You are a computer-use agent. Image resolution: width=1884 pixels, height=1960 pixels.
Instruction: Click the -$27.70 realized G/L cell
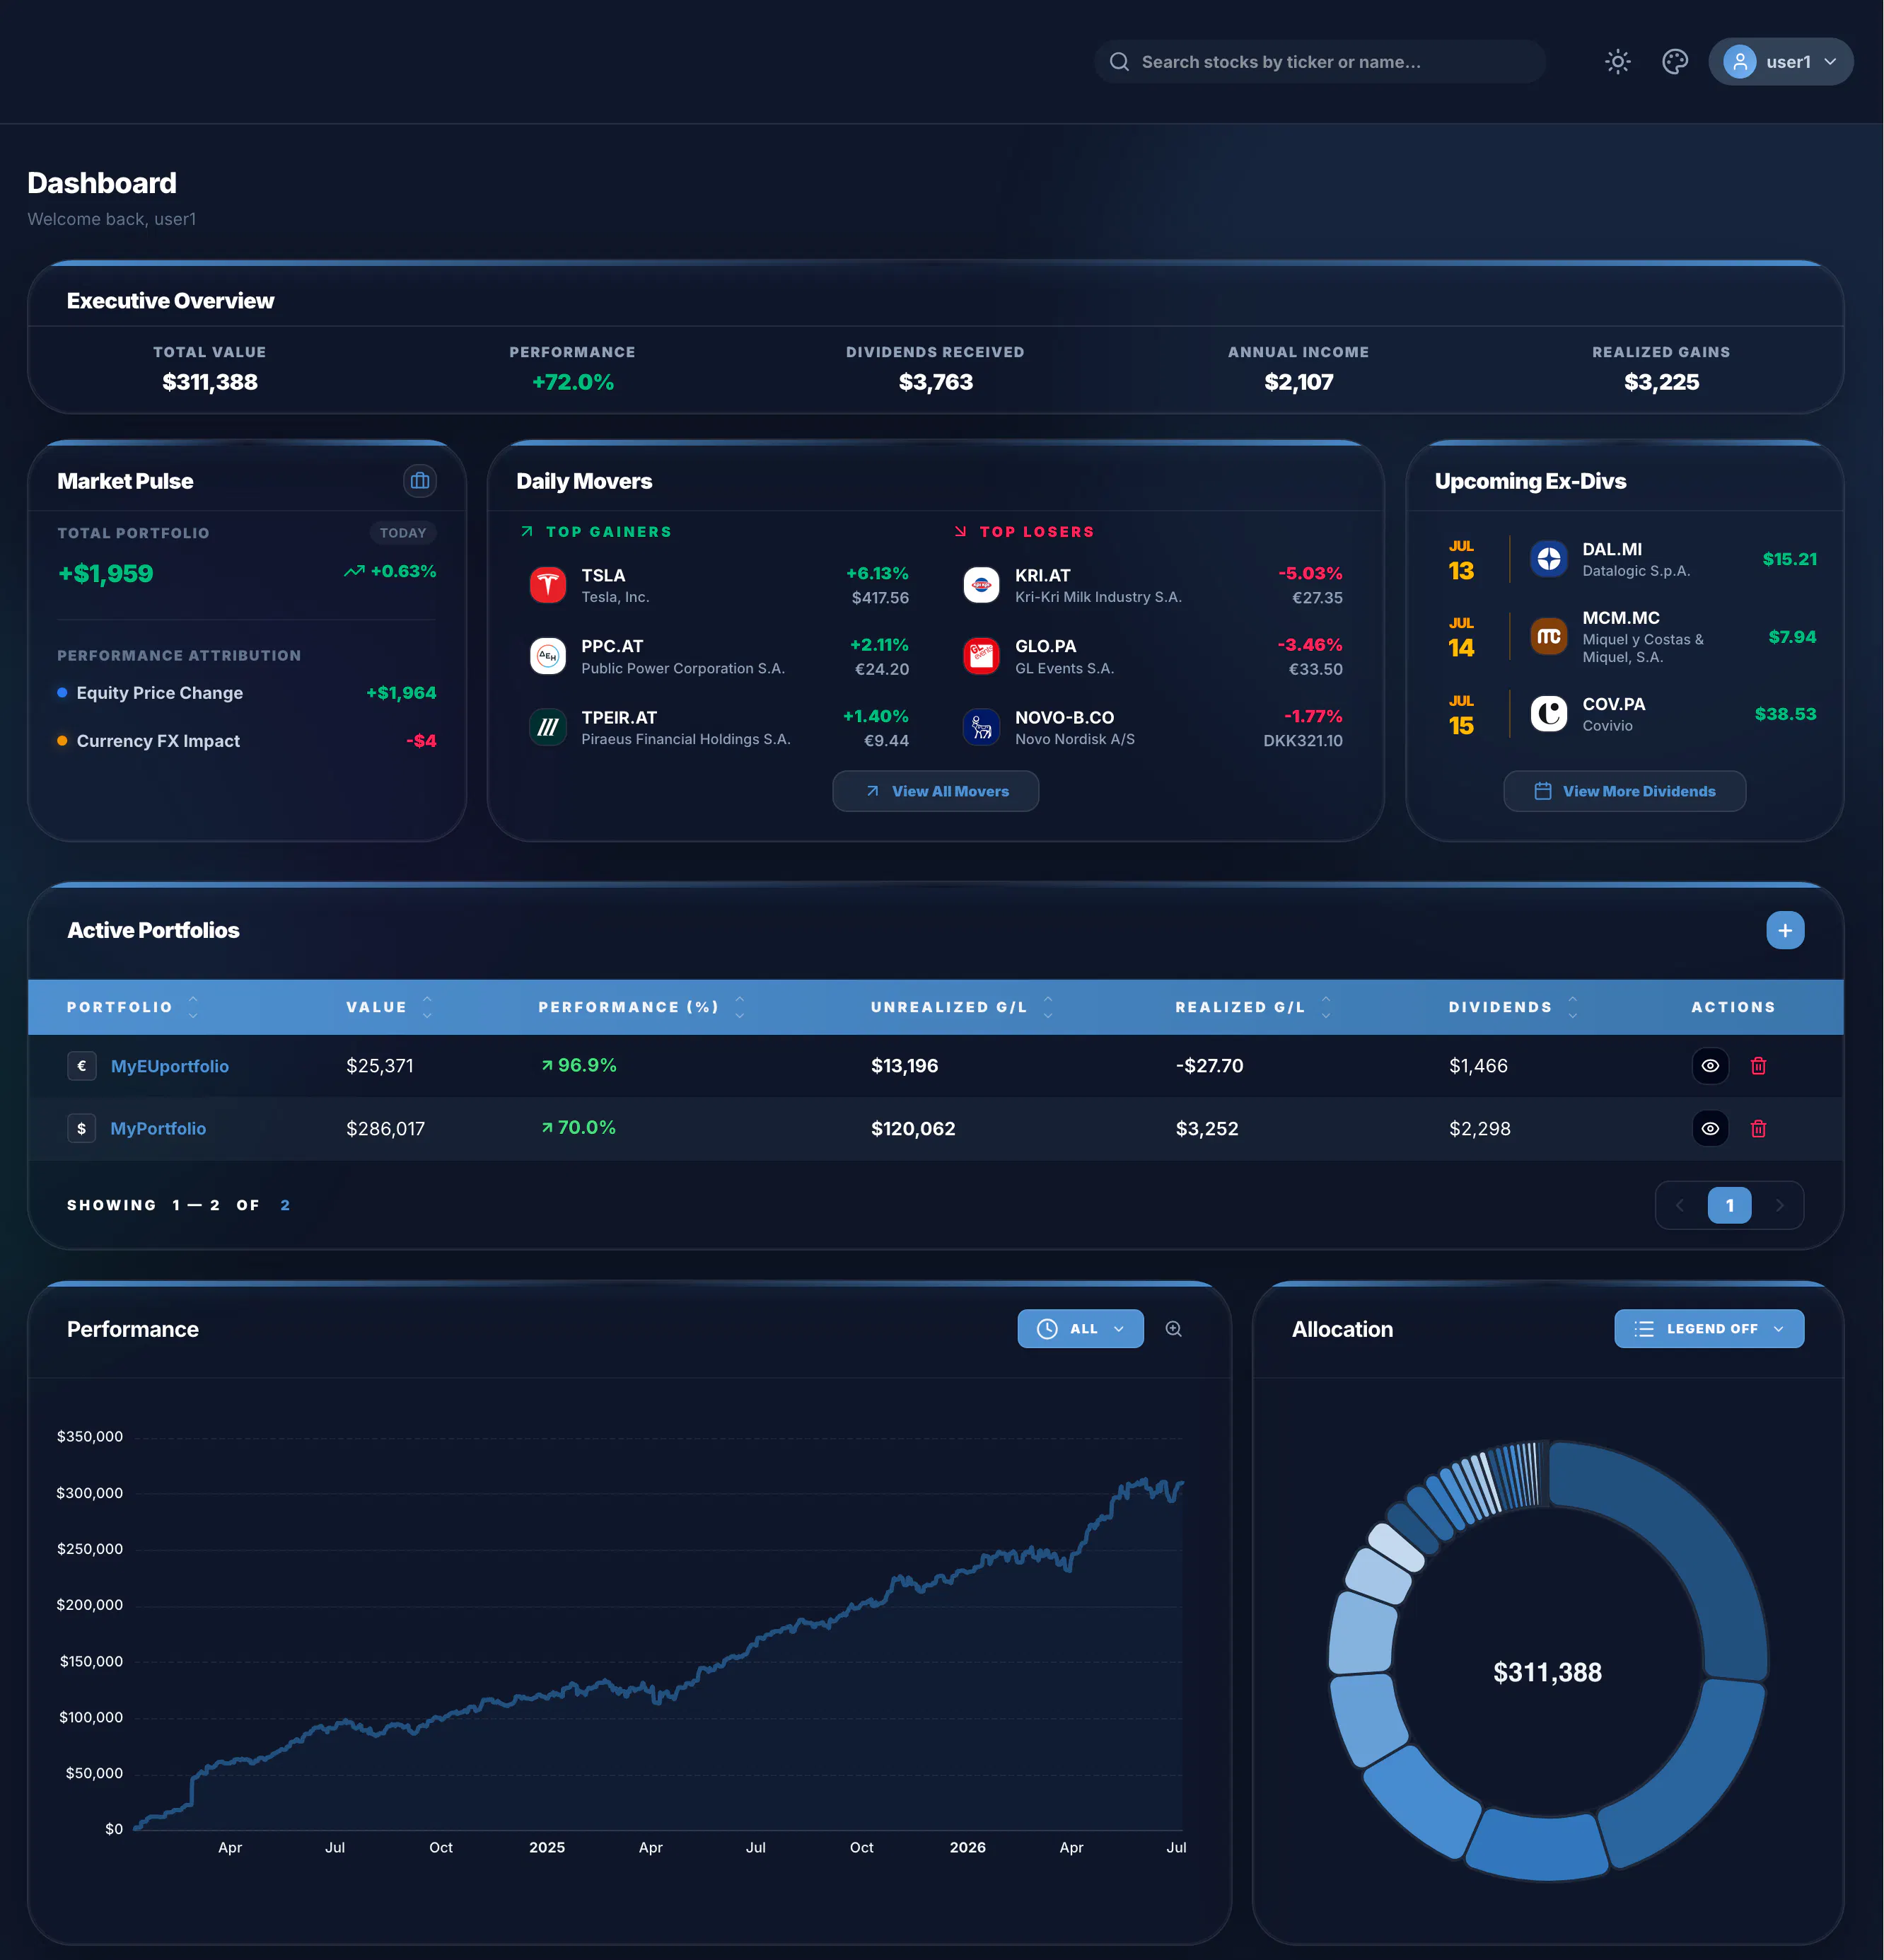point(1209,1066)
